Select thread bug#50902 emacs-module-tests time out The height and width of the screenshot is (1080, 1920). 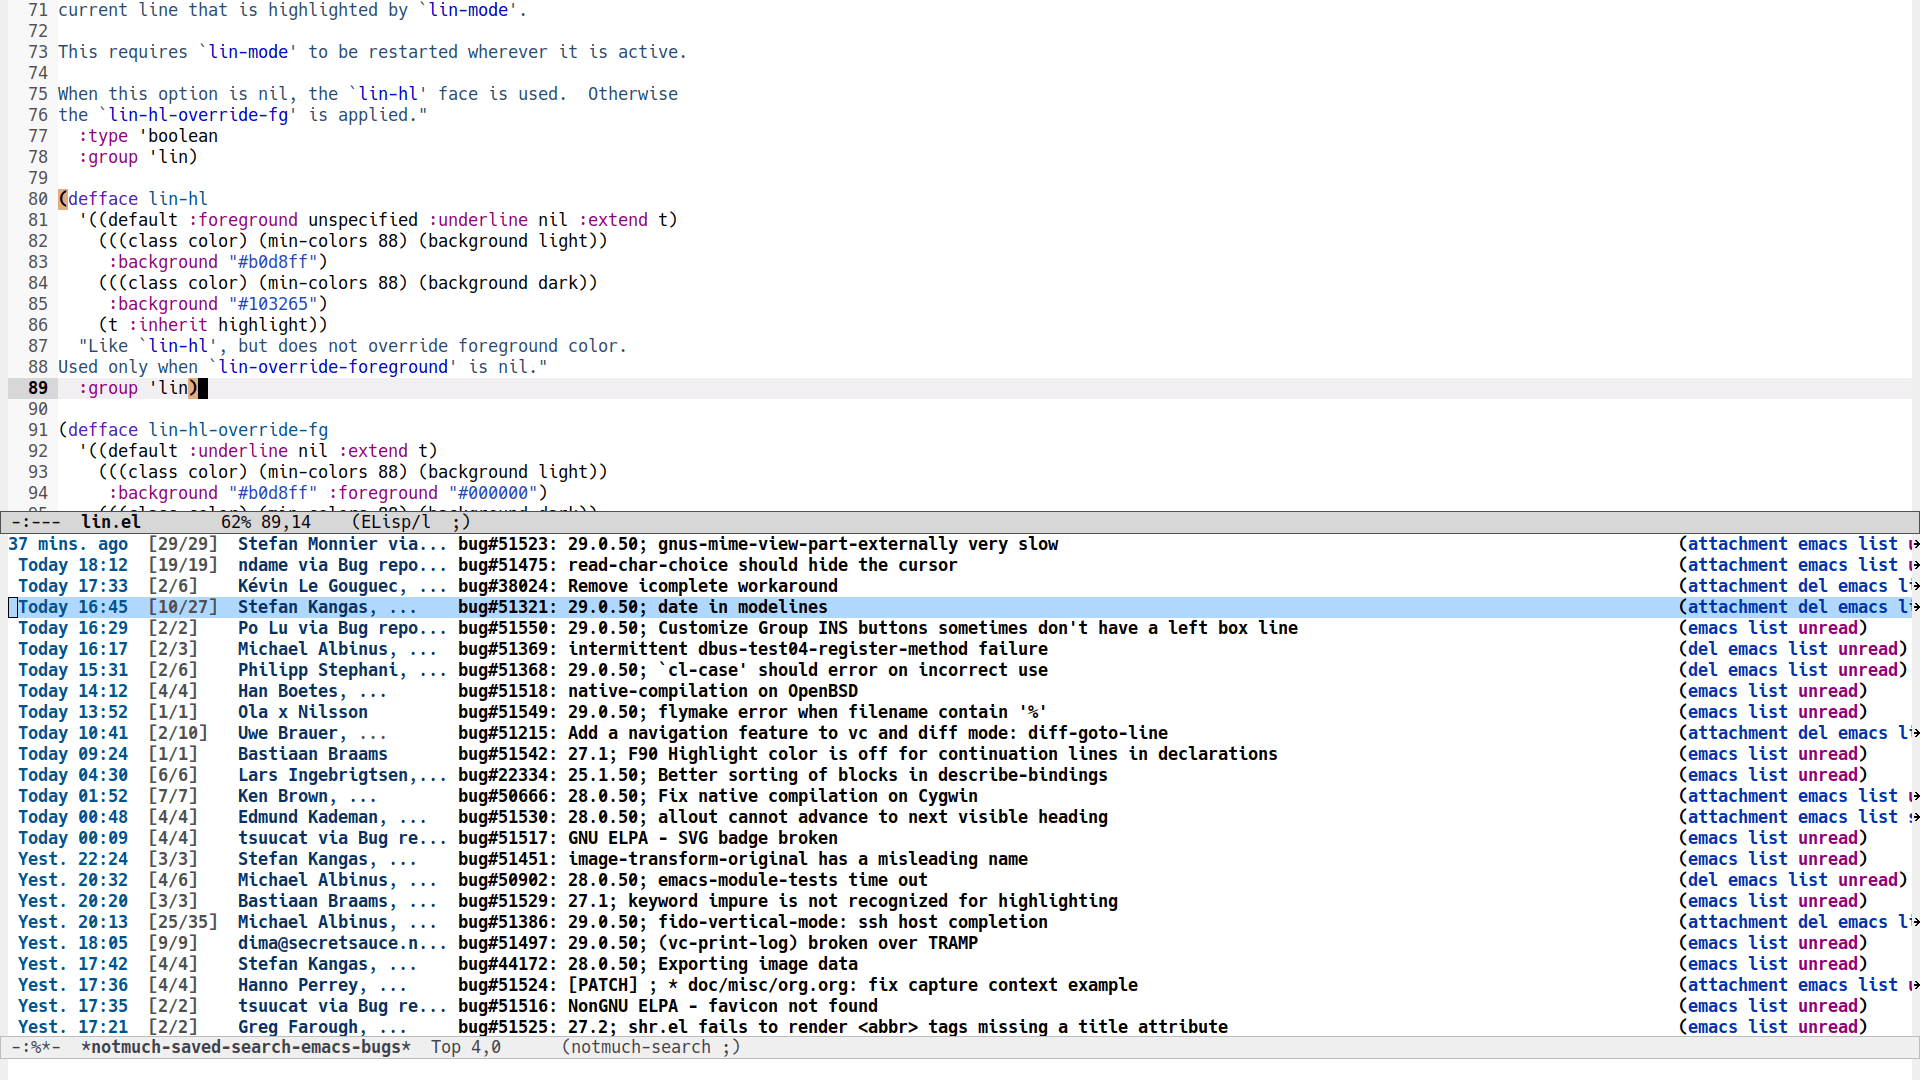point(693,880)
